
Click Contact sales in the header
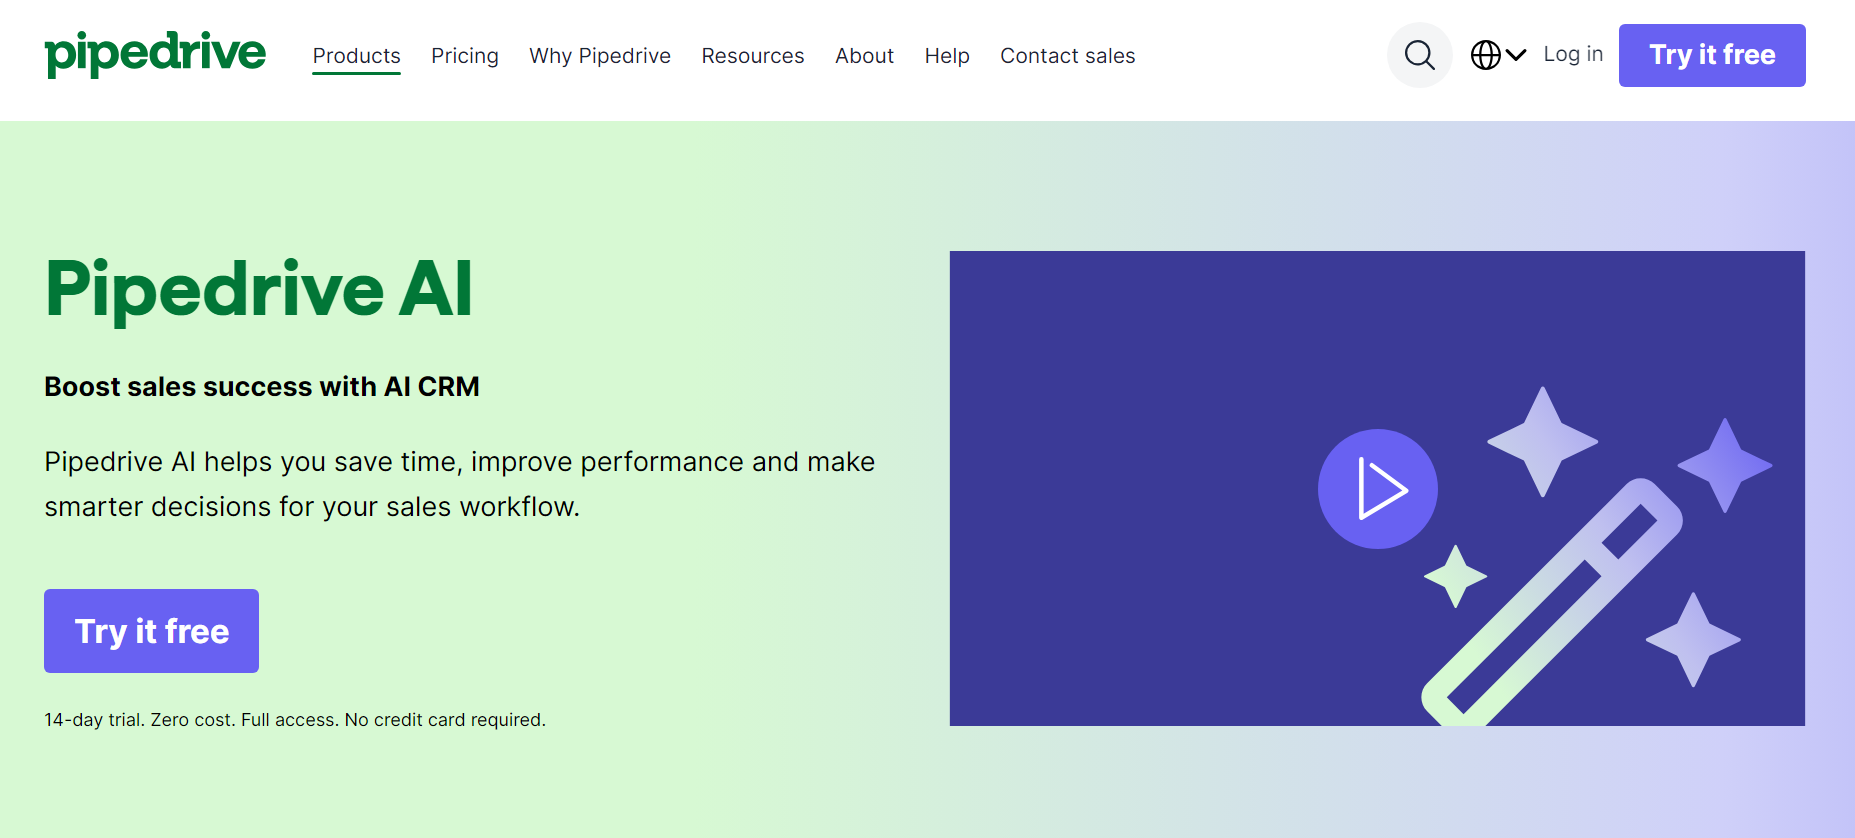tap(1067, 56)
